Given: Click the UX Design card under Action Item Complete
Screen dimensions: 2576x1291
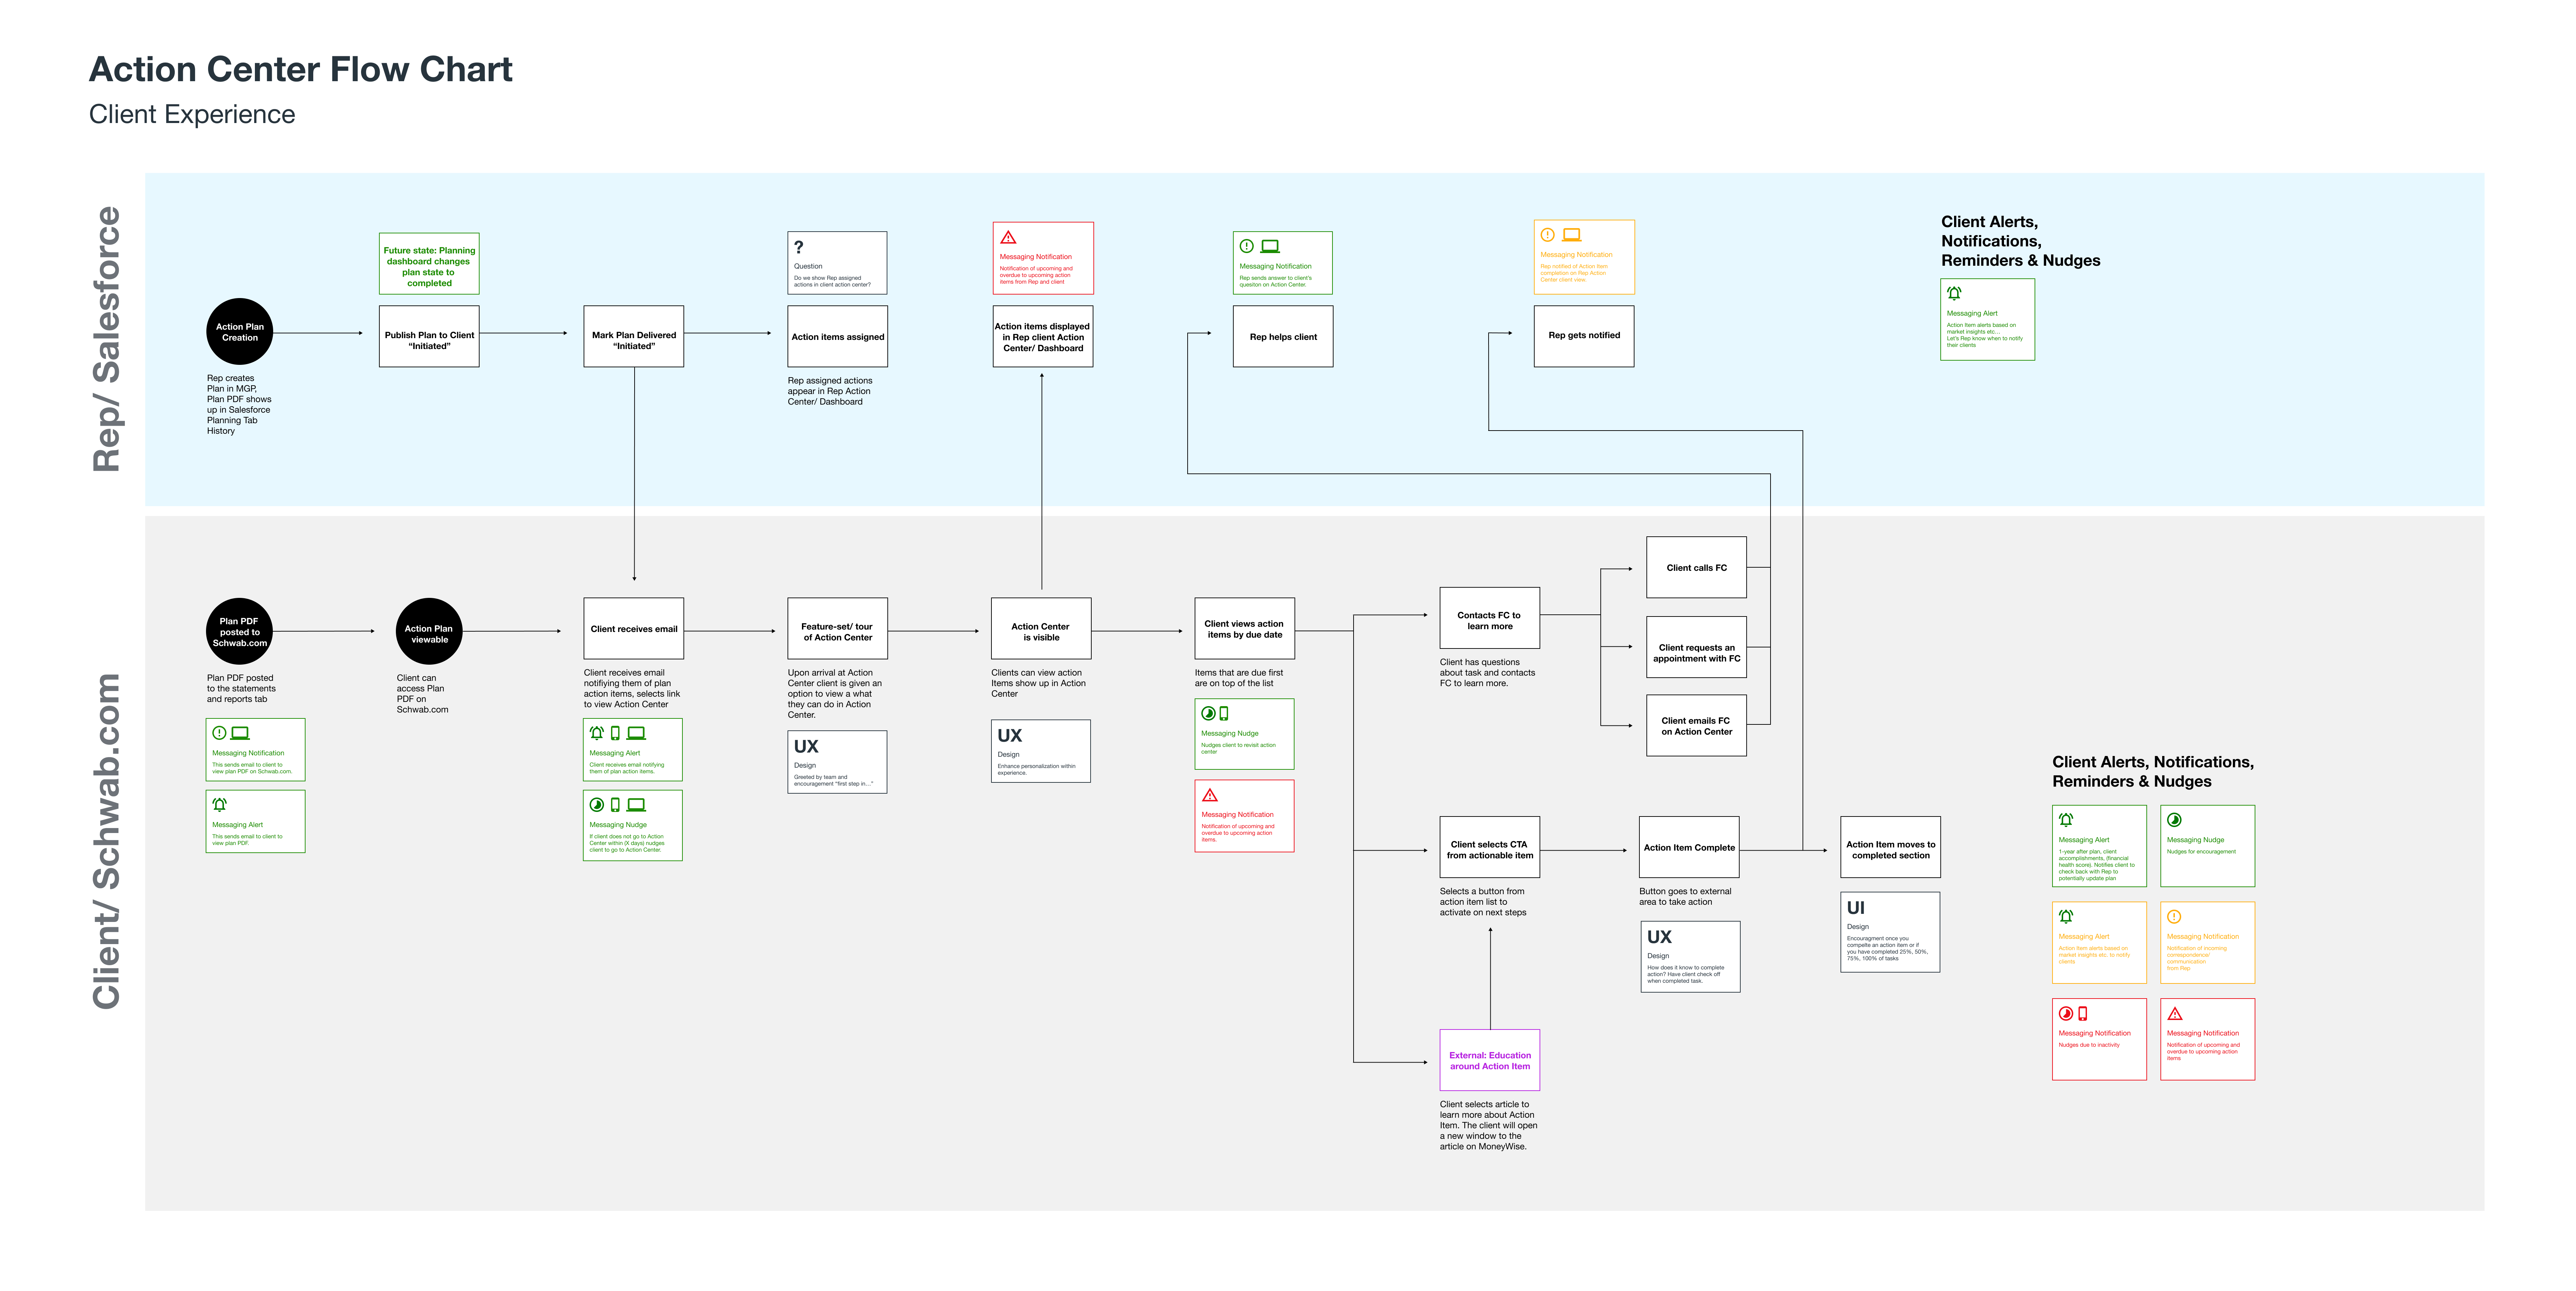Looking at the screenshot, I should click(1690, 957).
